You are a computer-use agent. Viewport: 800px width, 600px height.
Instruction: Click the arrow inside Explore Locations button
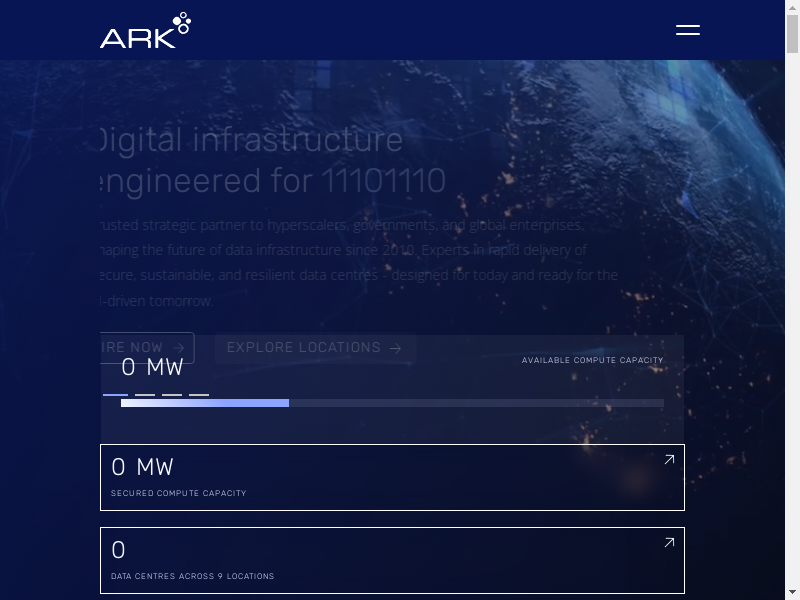point(396,348)
